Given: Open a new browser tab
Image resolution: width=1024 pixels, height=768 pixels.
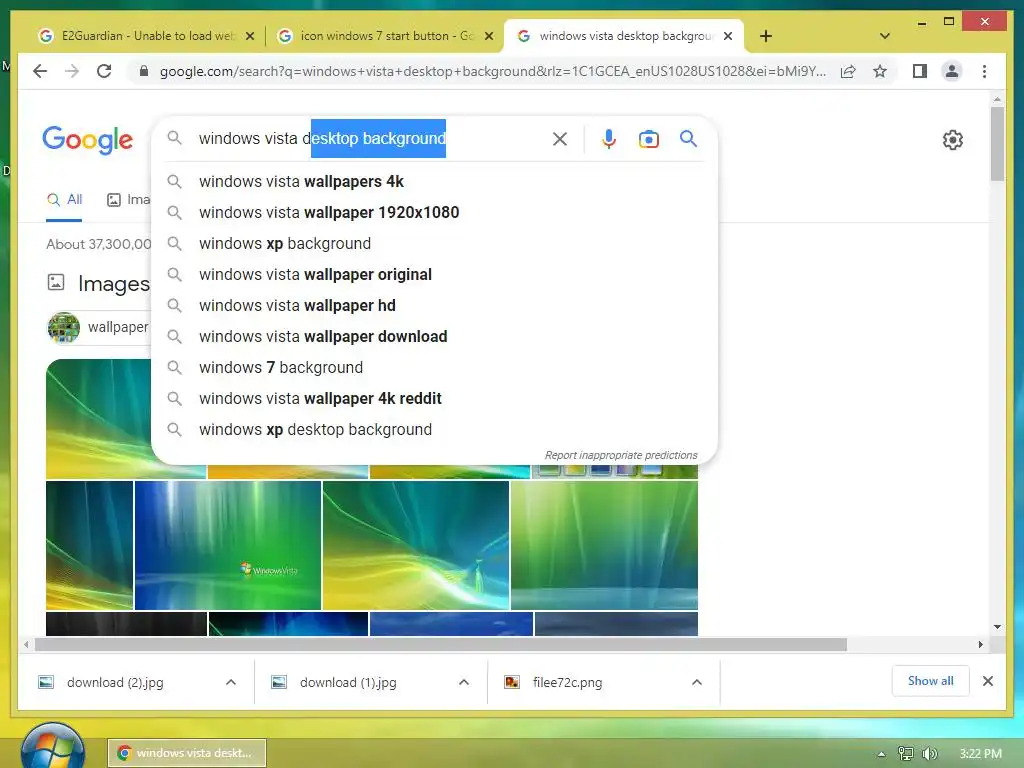Looking at the screenshot, I should (x=766, y=36).
